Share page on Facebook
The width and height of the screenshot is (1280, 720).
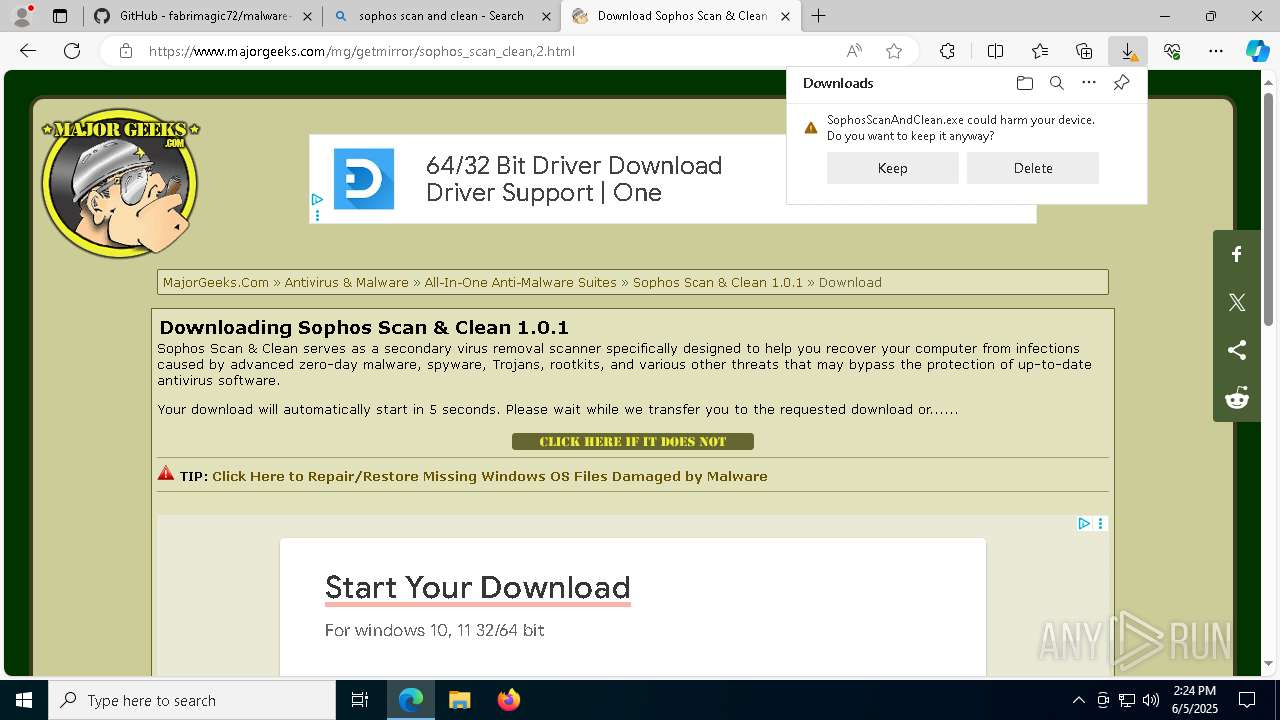pyautogui.click(x=1237, y=254)
